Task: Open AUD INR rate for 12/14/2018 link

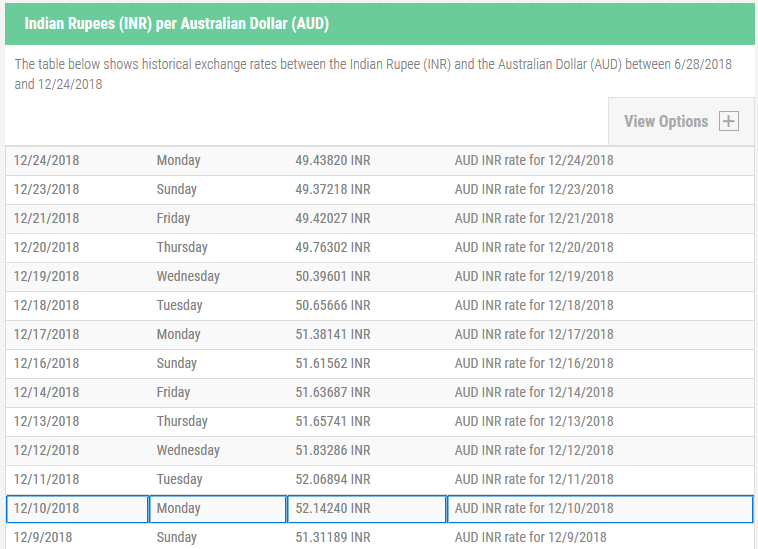Action: pos(534,392)
